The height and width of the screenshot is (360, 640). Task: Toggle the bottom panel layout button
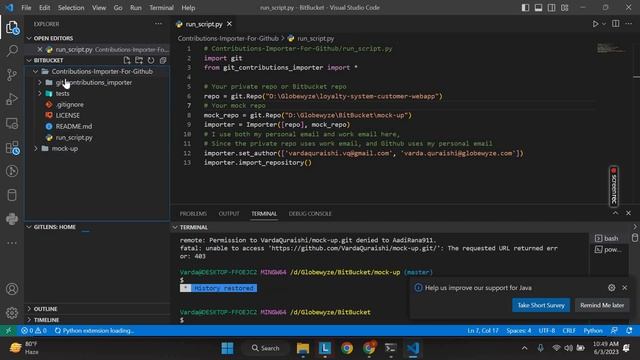538,8
